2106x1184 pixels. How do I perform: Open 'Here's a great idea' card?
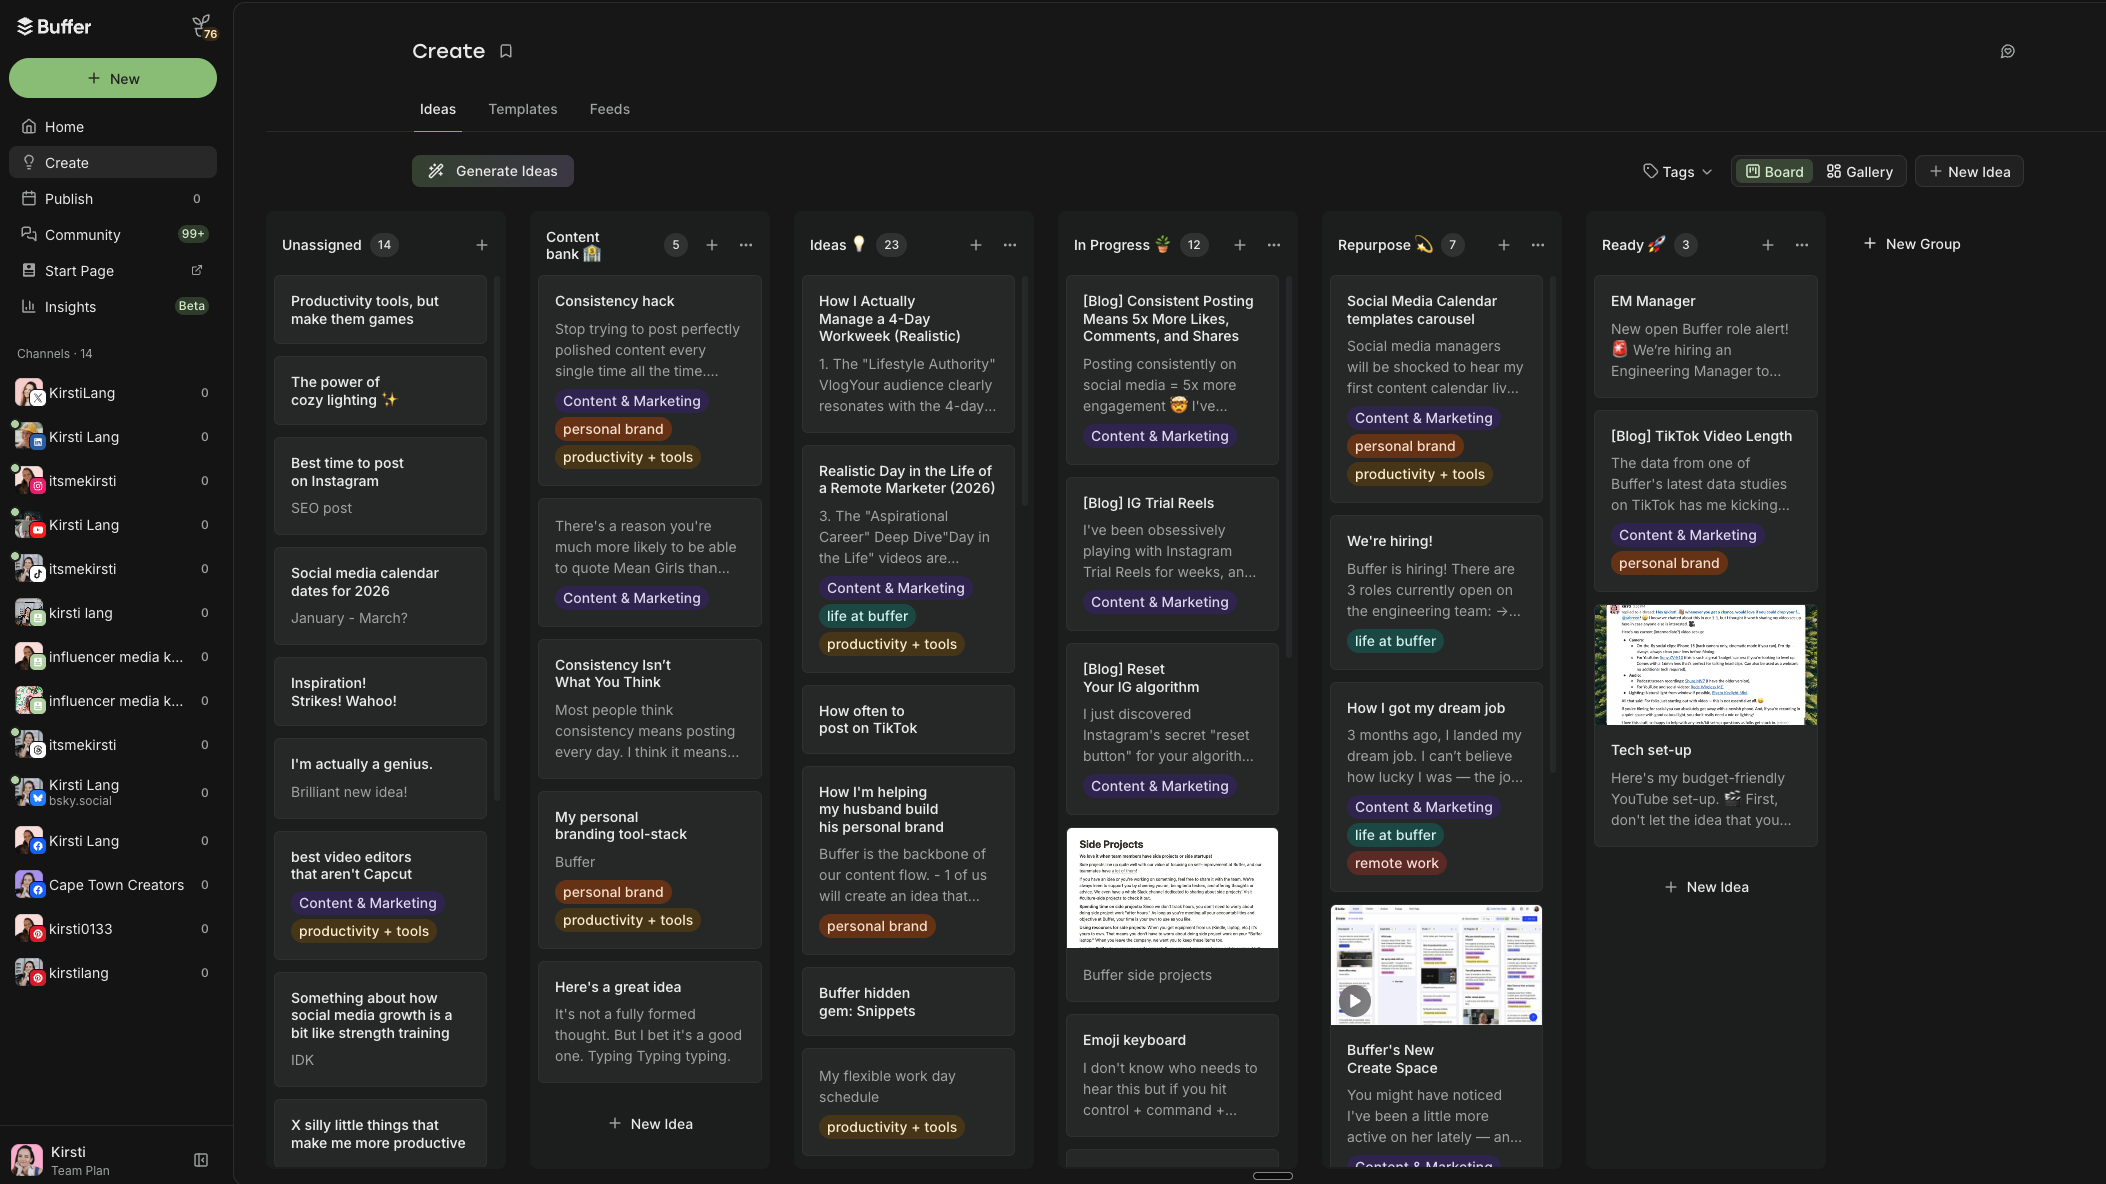[x=650, y=1022]
